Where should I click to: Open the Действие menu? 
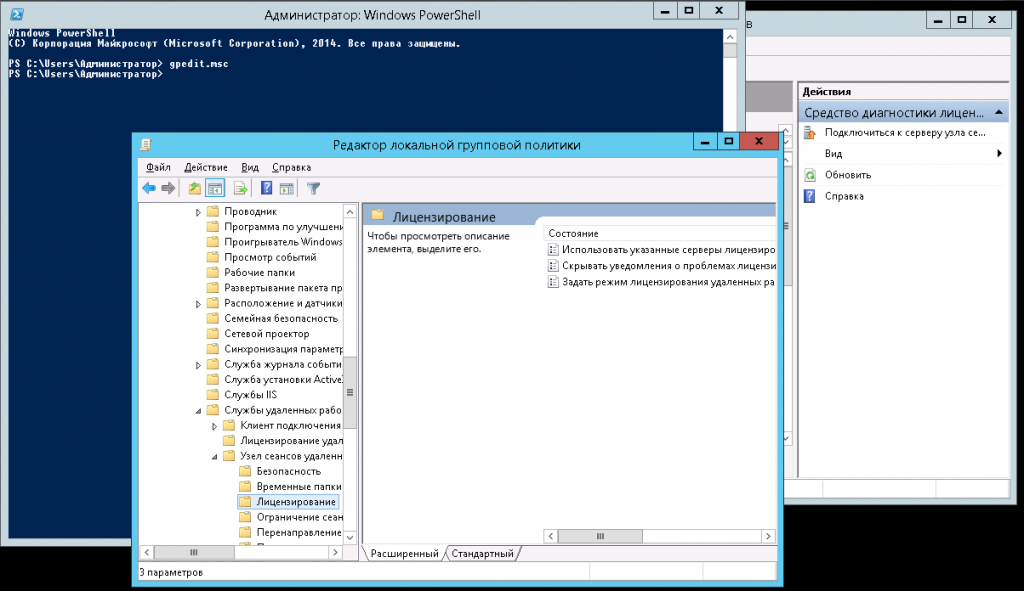(x=205, y=167)
